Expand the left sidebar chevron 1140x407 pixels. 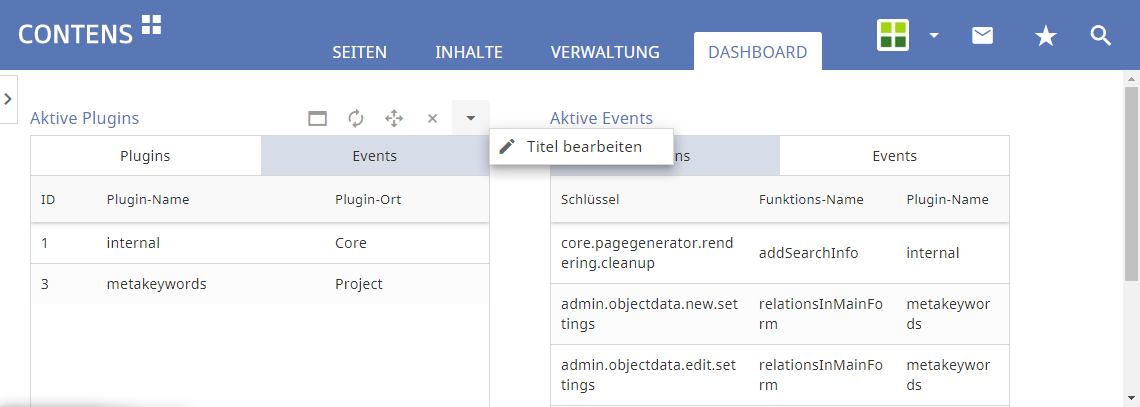point(8,99)
